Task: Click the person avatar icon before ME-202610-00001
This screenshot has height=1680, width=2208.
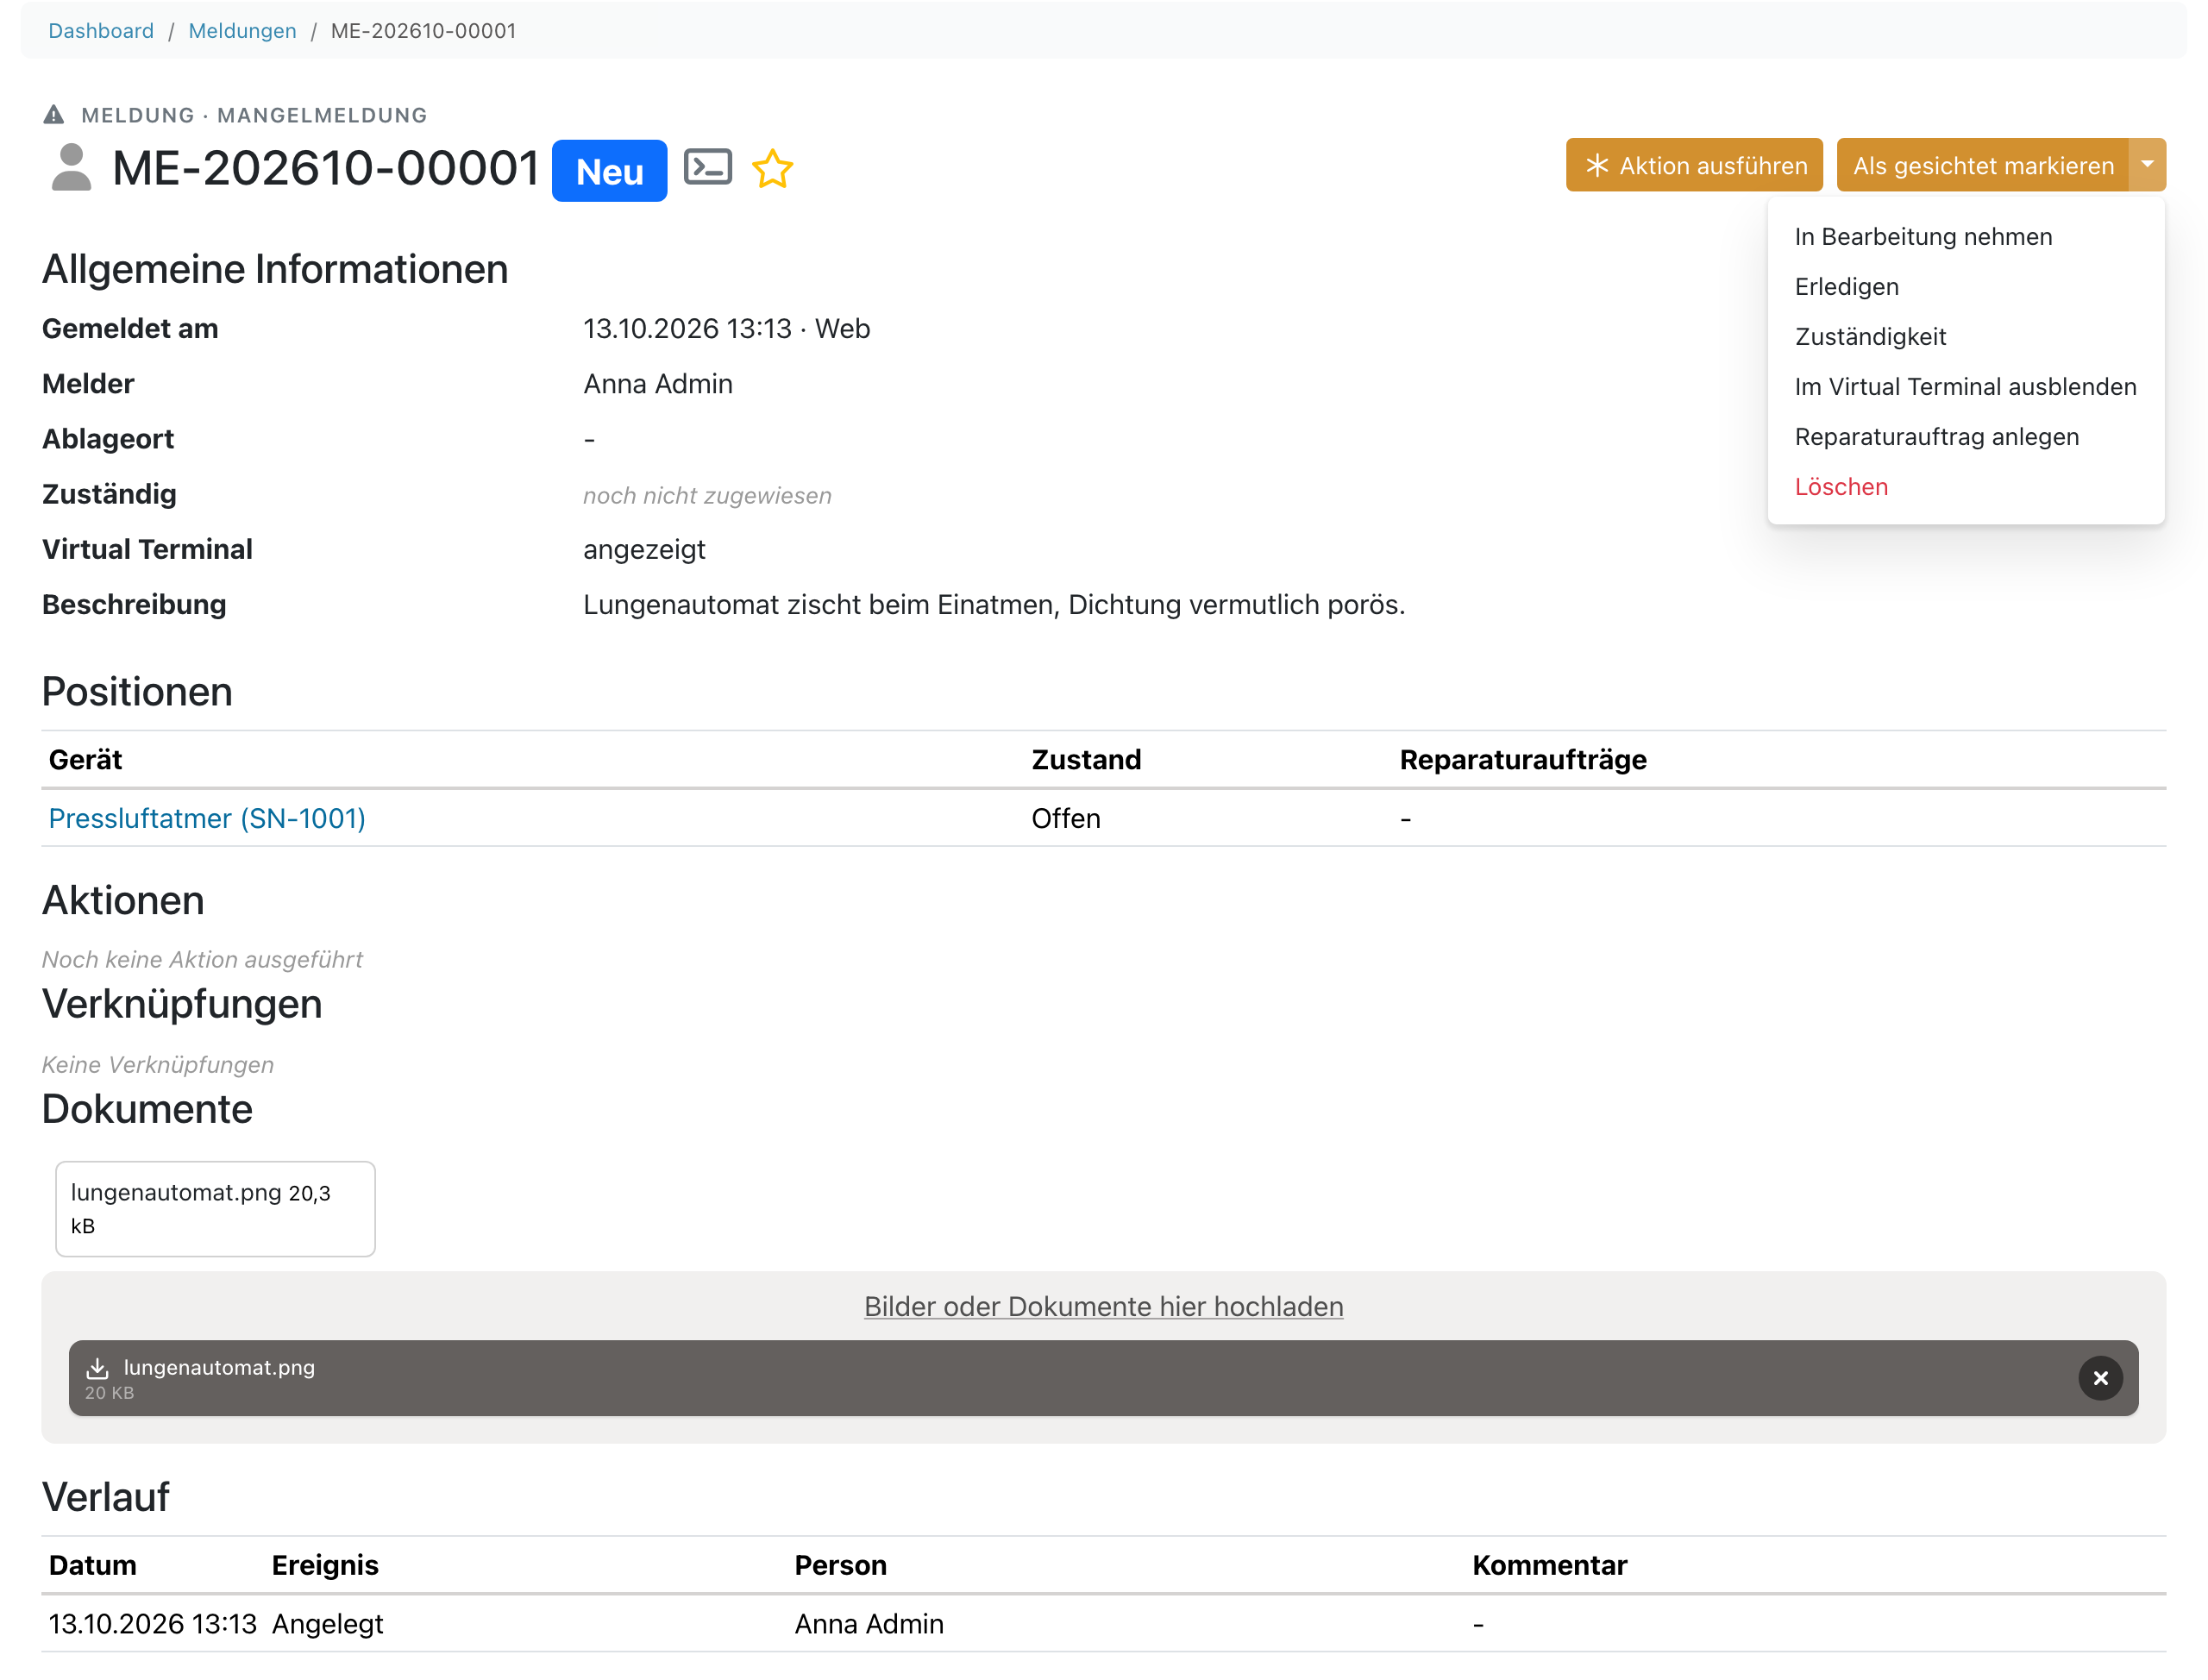Action: [71, 167]
